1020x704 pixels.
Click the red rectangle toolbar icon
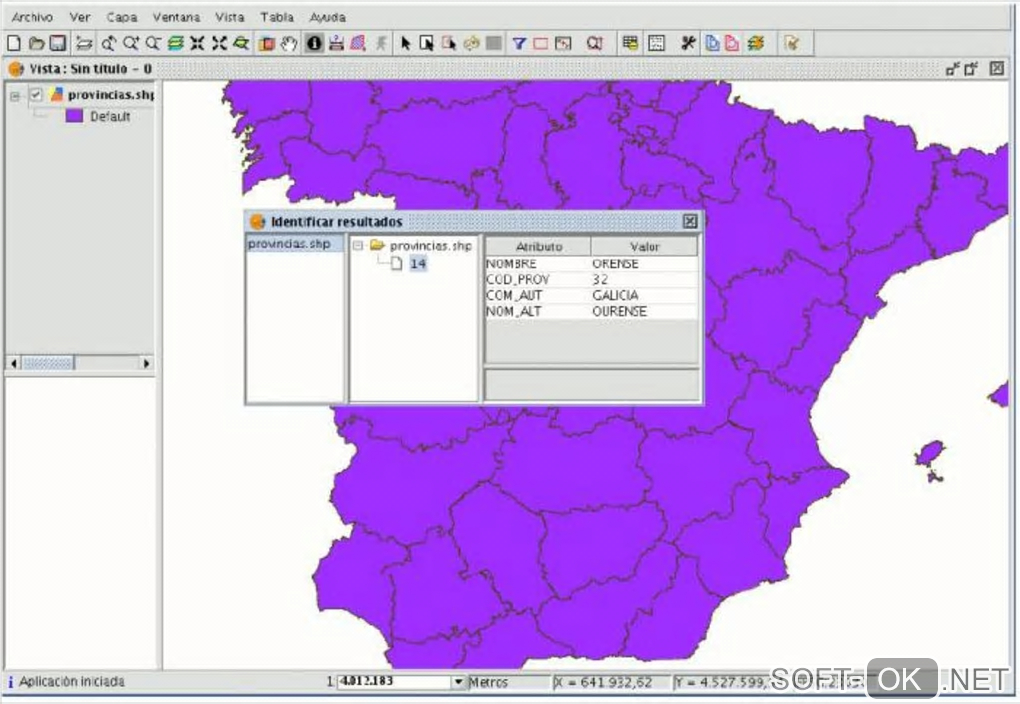coord(541,44)
